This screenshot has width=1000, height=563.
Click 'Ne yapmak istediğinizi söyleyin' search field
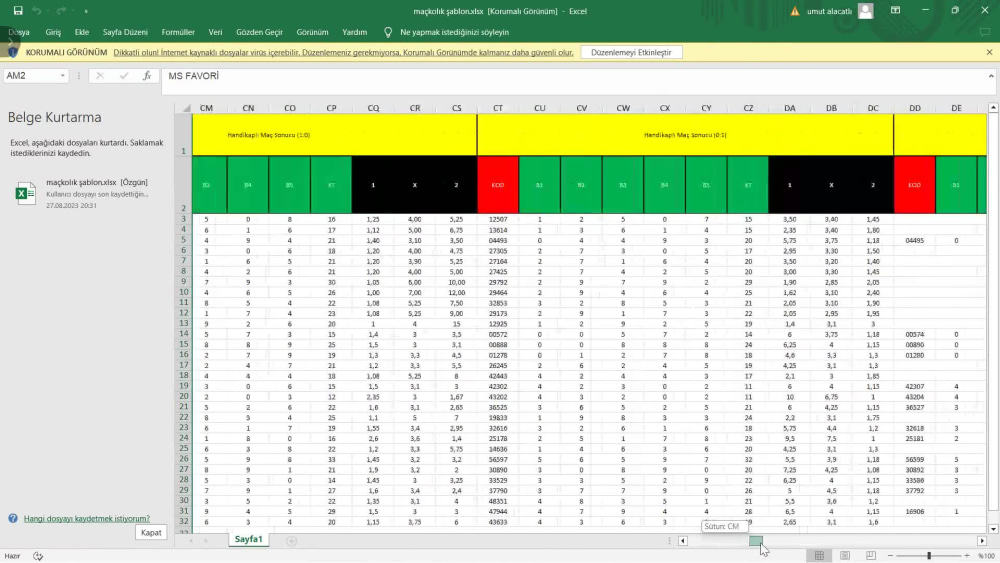[454, 32]
